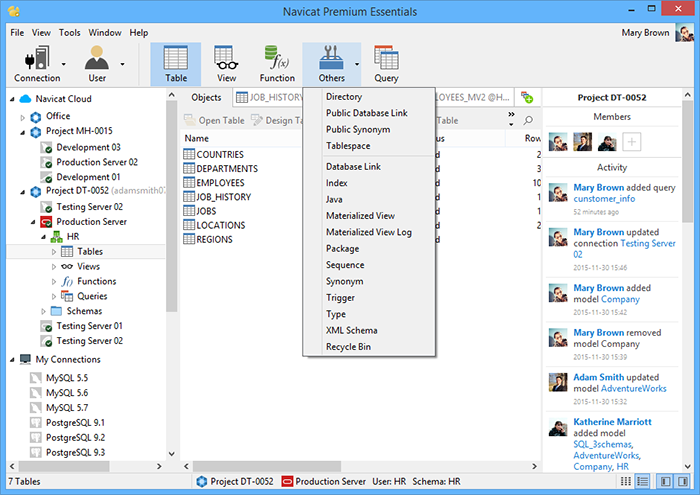The width and height of the screenshot is (700, 495).
Task: Open the Company model link added by Mary
Action: point(621,299)
